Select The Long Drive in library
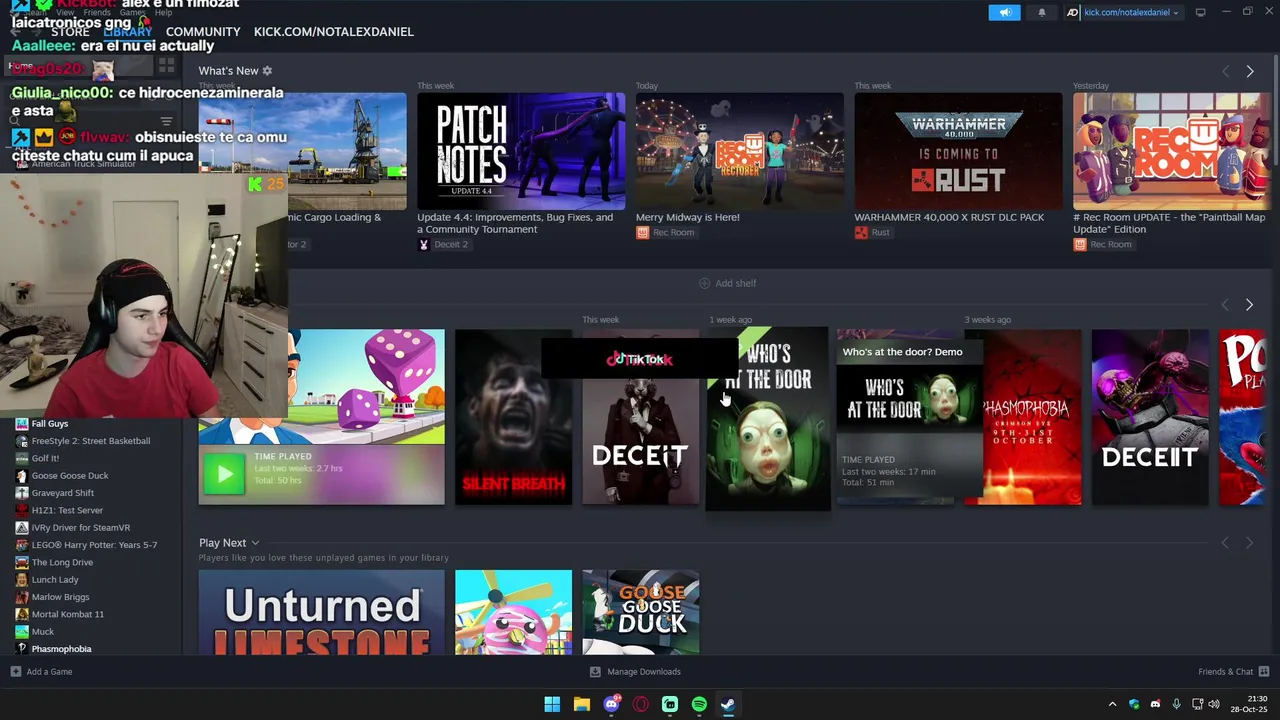This screenshot has width=1280, height=720. [62, 562]
